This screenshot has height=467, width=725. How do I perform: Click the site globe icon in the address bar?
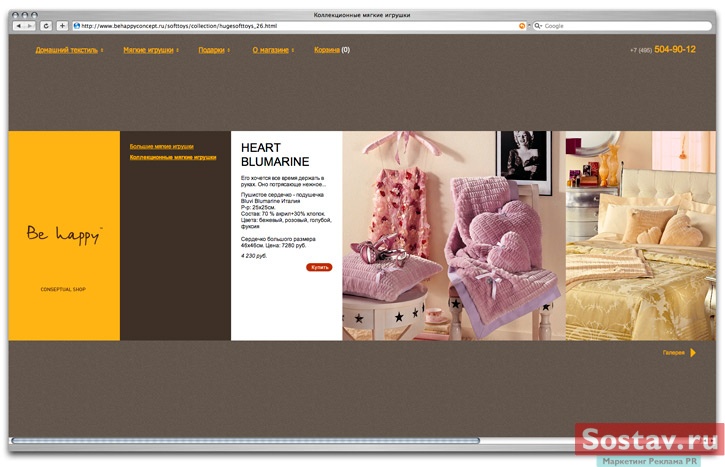pyautogui.click(x=77, y=26)
